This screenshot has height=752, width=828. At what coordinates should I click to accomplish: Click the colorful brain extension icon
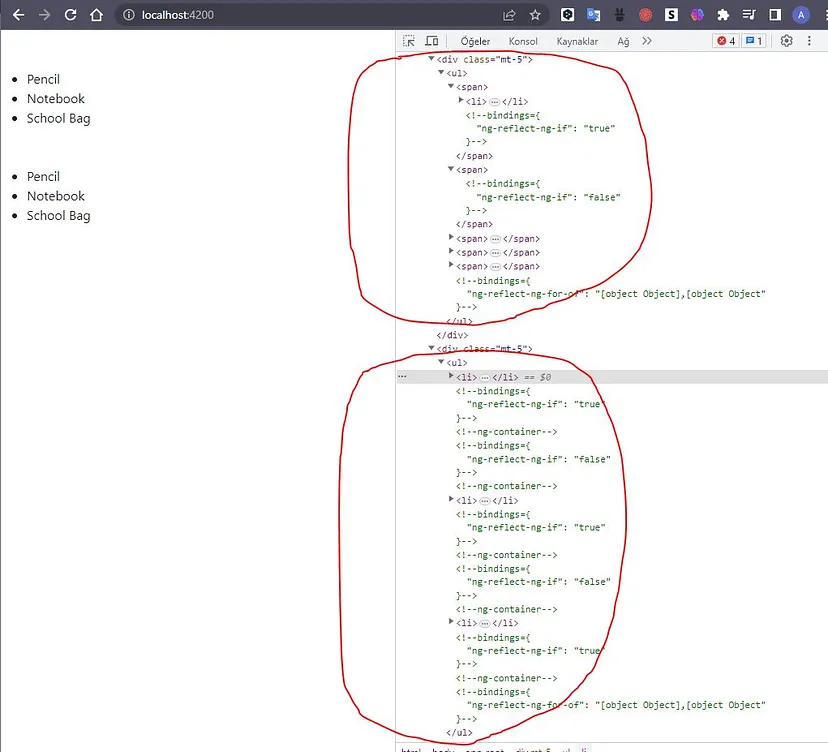697,15
